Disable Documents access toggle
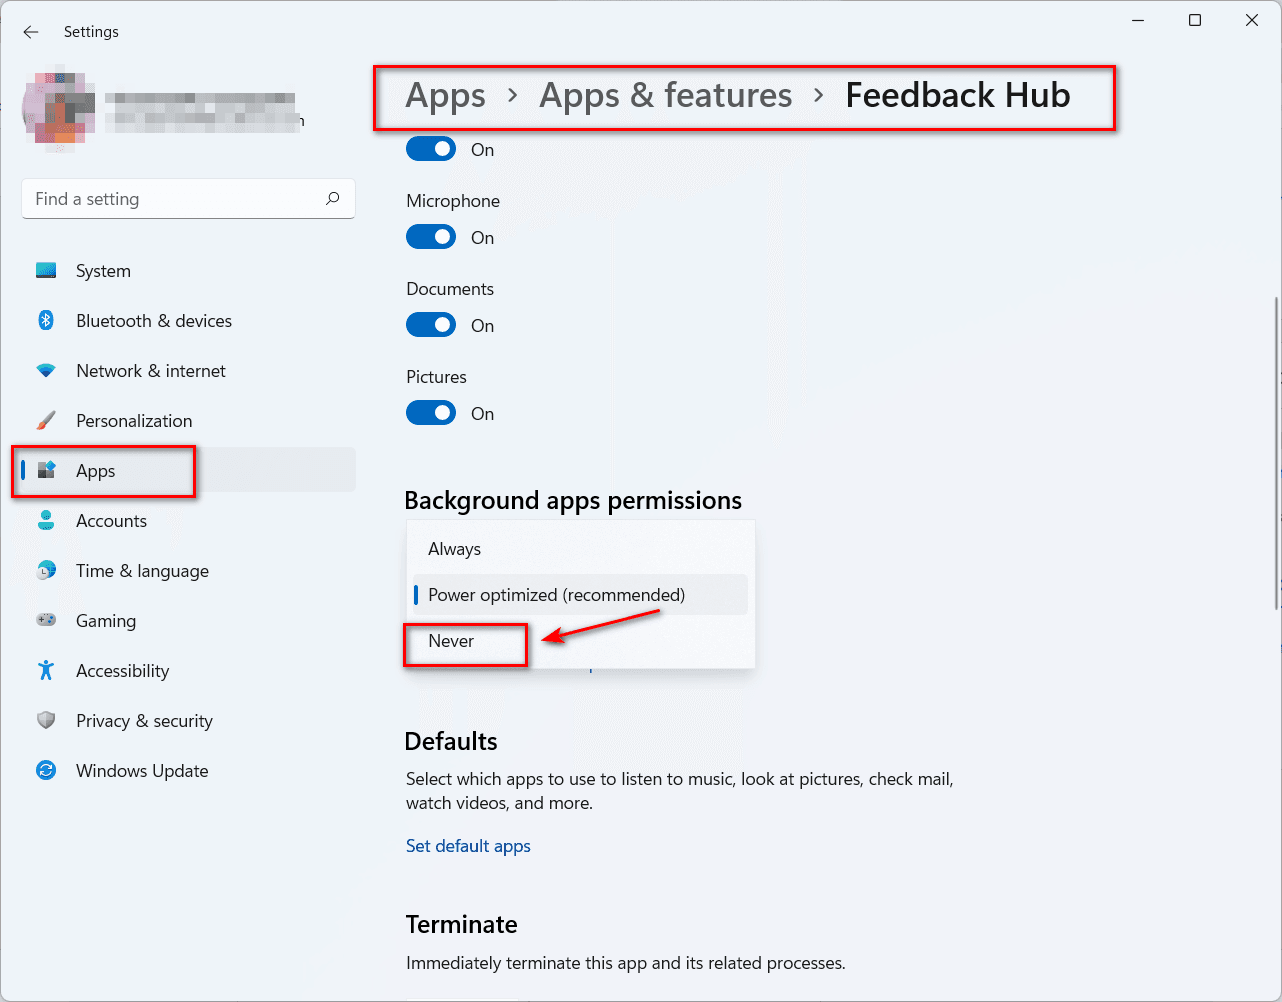The height and width of the screenshot is (1002, 1282). pos(431,325)
